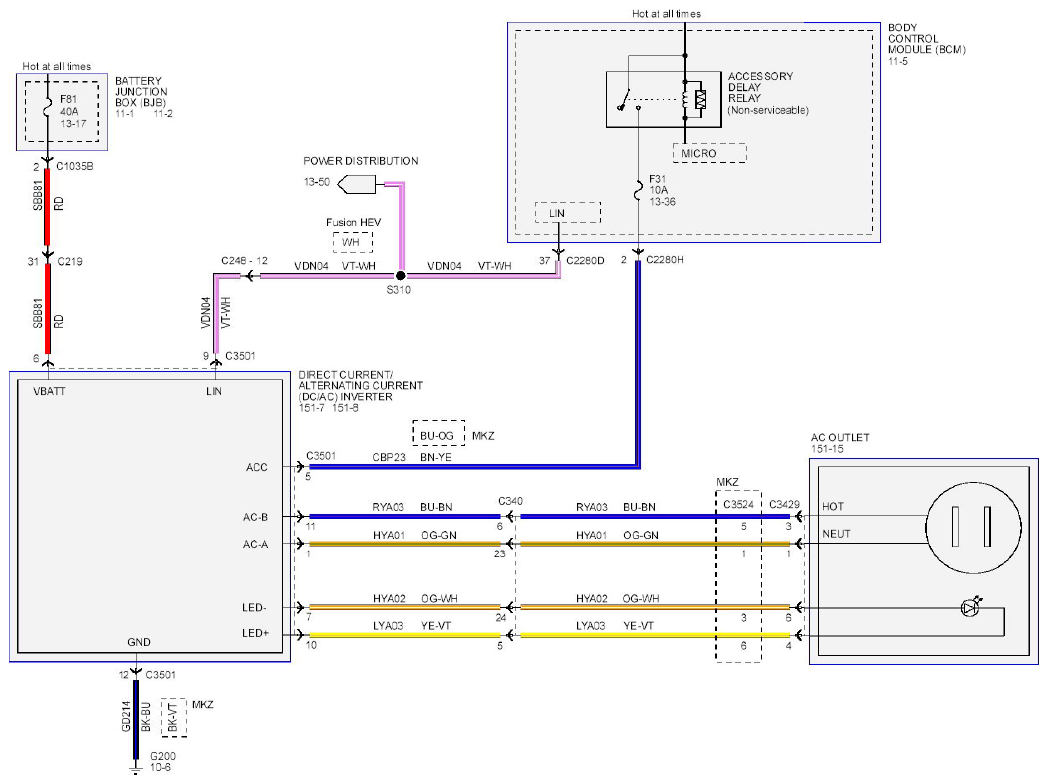Select the 'F31 10A' fuse rating text

(x=658, y=184)
